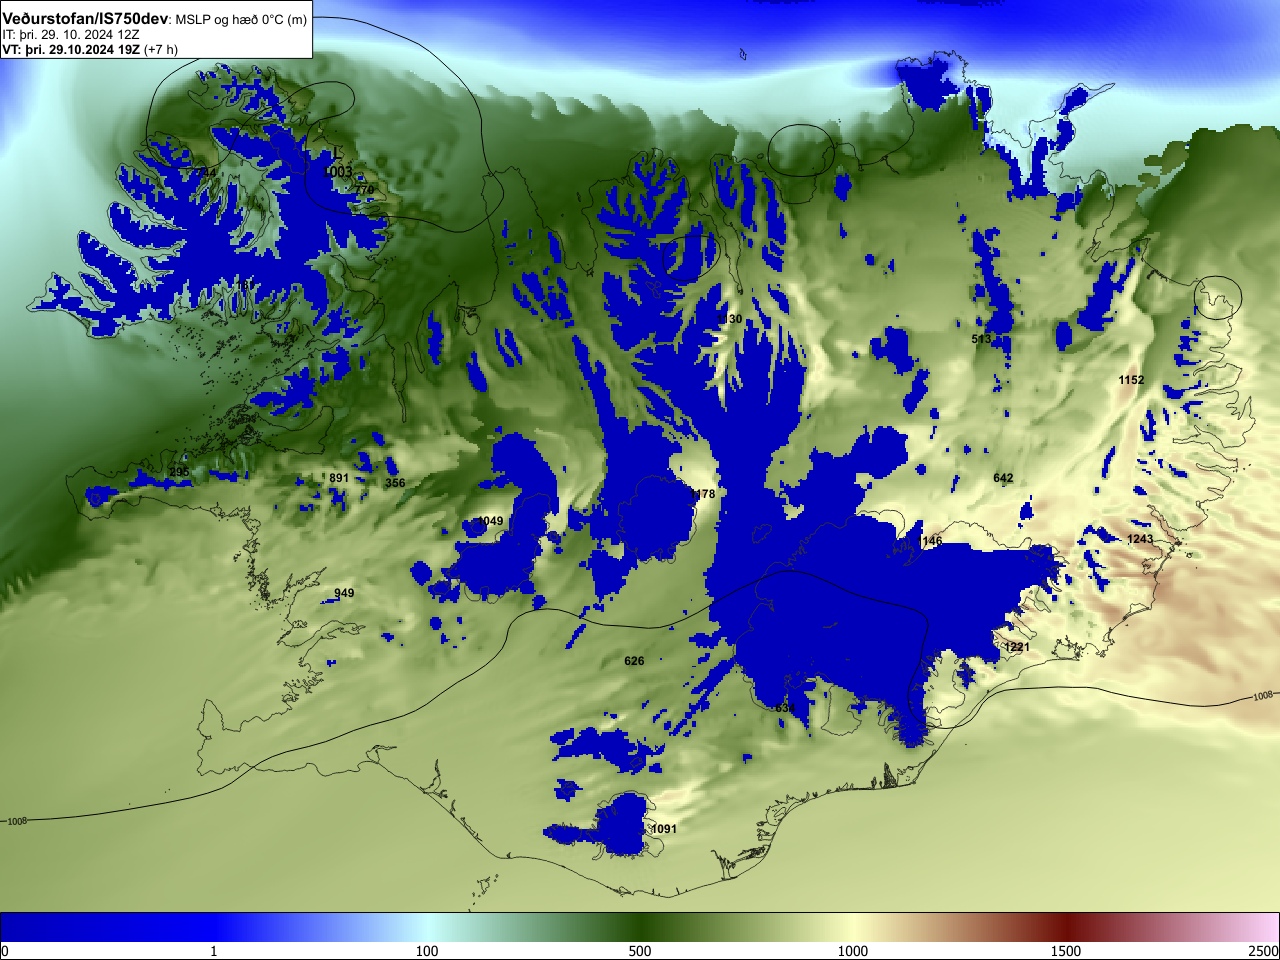The height and width of the screenshot is (960, 1280).
Task: Select the 'MSLP og hæð 0°C (m)' label
Action: pos(241,20)
